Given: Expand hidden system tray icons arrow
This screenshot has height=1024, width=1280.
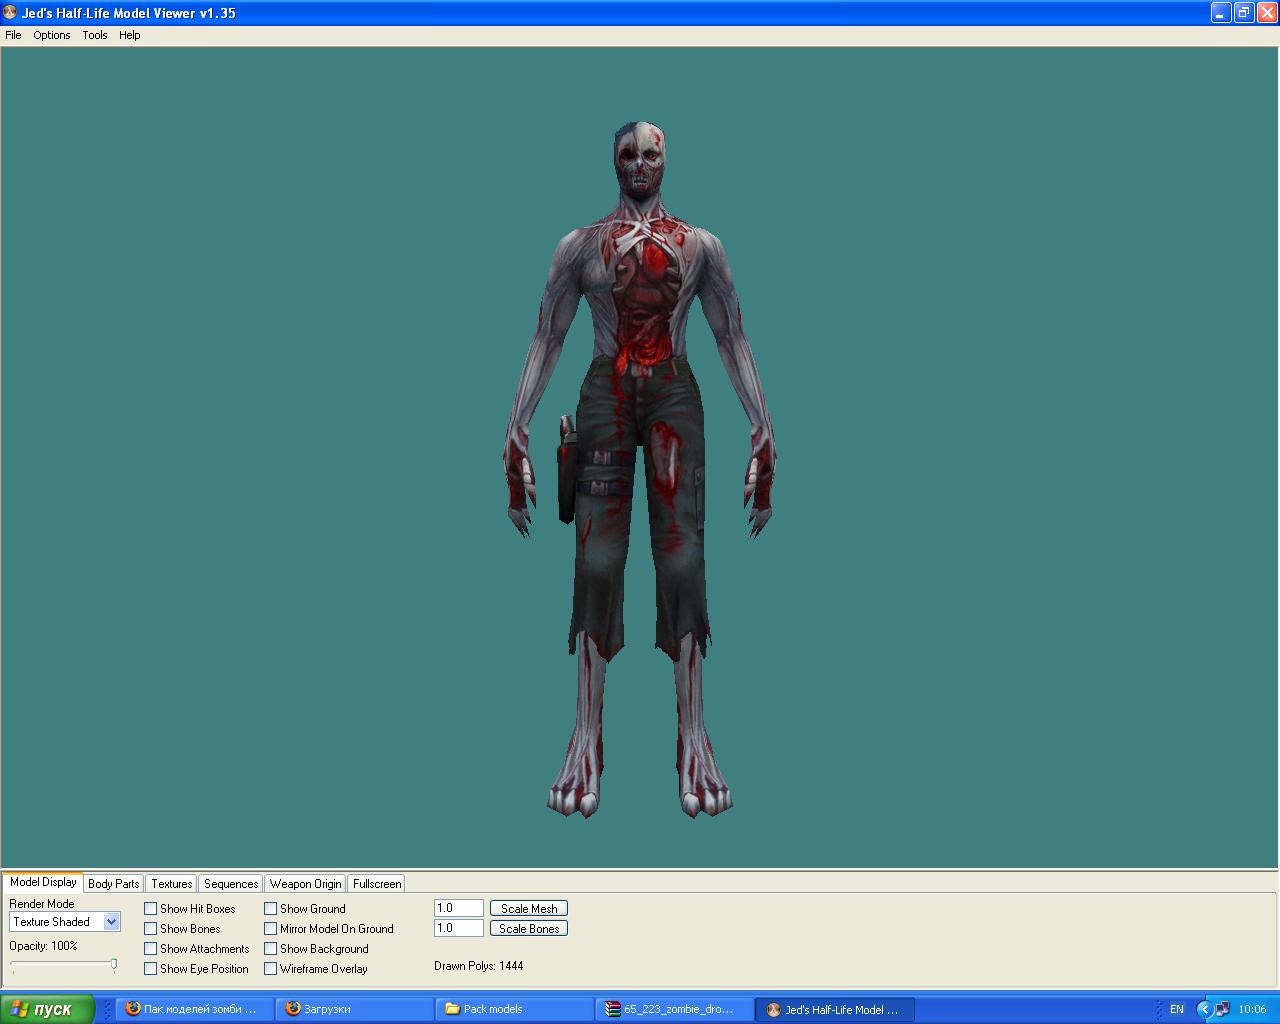Looking at the screenshot, I should coord(1204,1009).
